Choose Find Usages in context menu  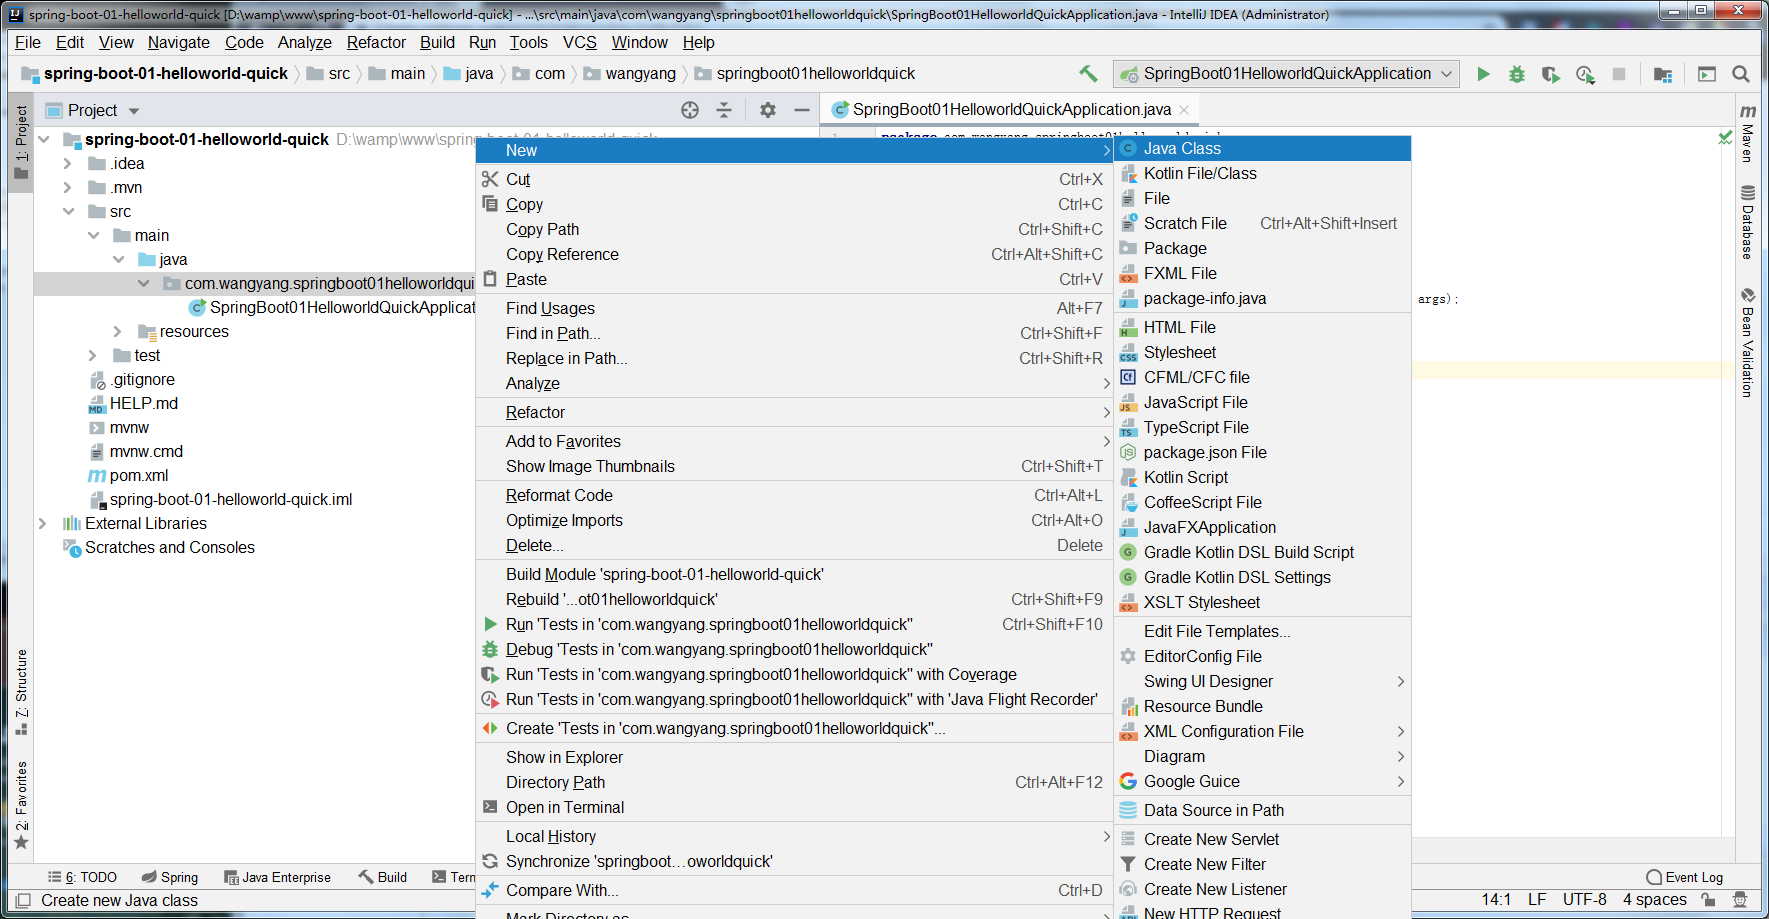pos(794,308)
